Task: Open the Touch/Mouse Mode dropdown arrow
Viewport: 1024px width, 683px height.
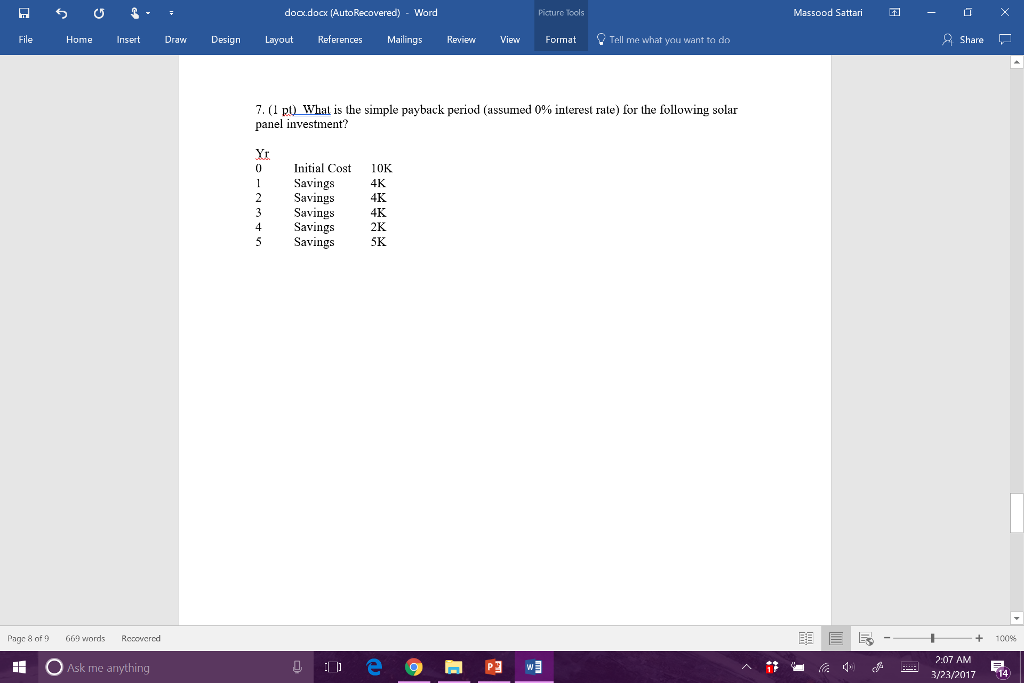Action: pyautogui.click(x=148, y=12)
